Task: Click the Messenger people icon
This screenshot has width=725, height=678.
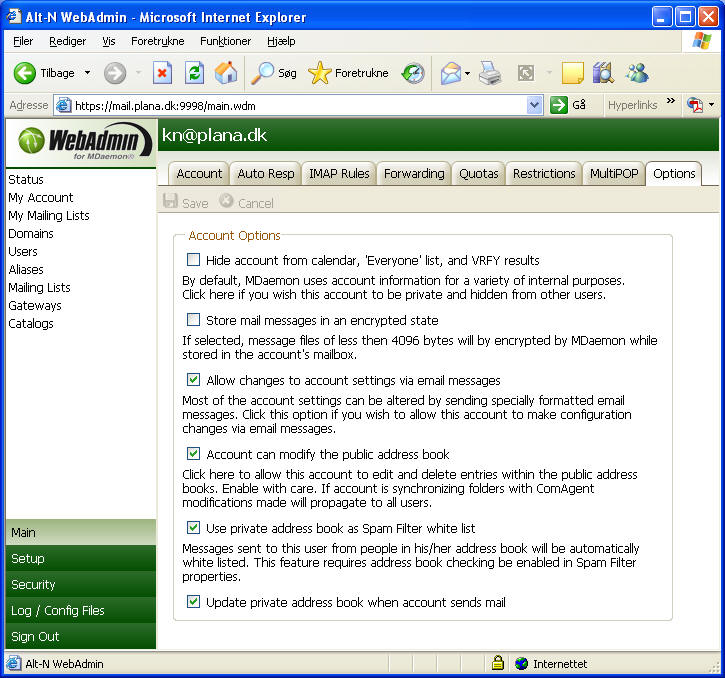Action: 637,73
